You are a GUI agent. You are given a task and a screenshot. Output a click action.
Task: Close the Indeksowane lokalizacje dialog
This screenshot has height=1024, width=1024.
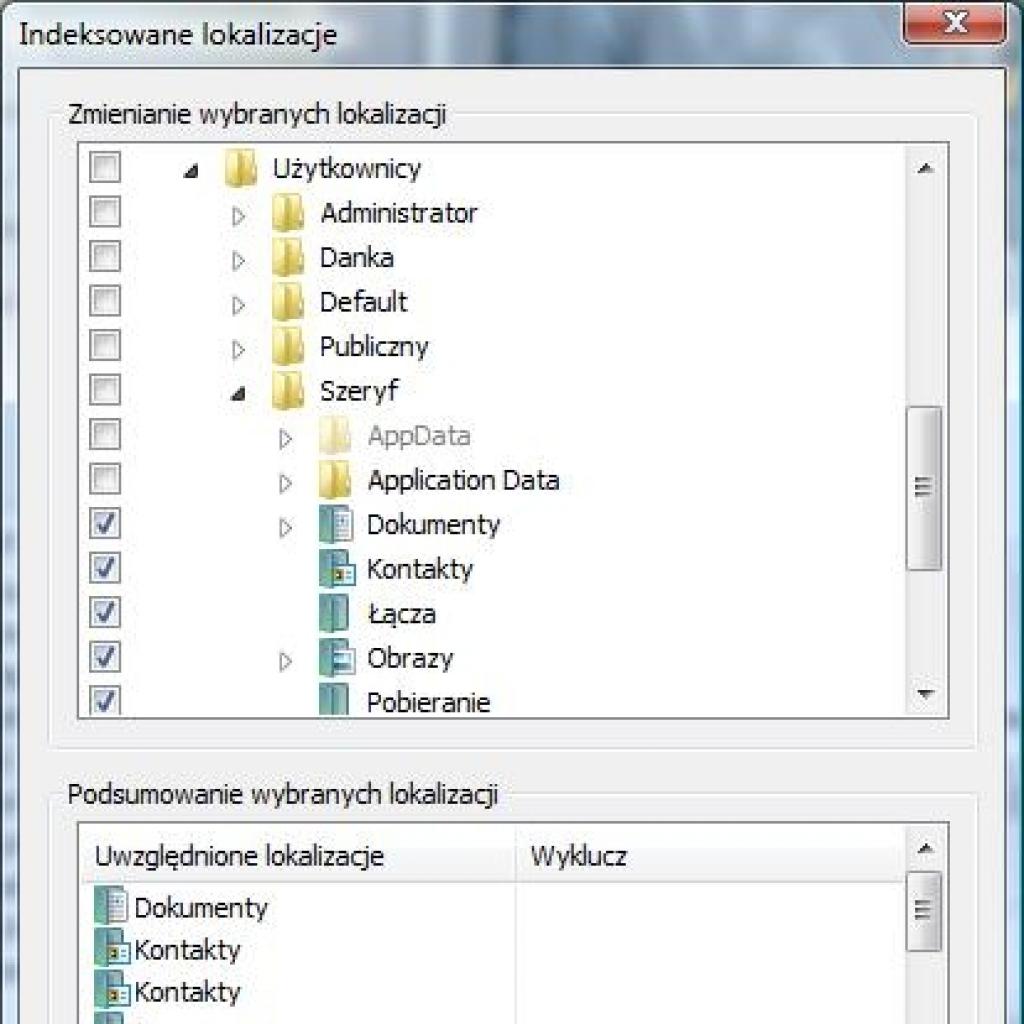955,22
